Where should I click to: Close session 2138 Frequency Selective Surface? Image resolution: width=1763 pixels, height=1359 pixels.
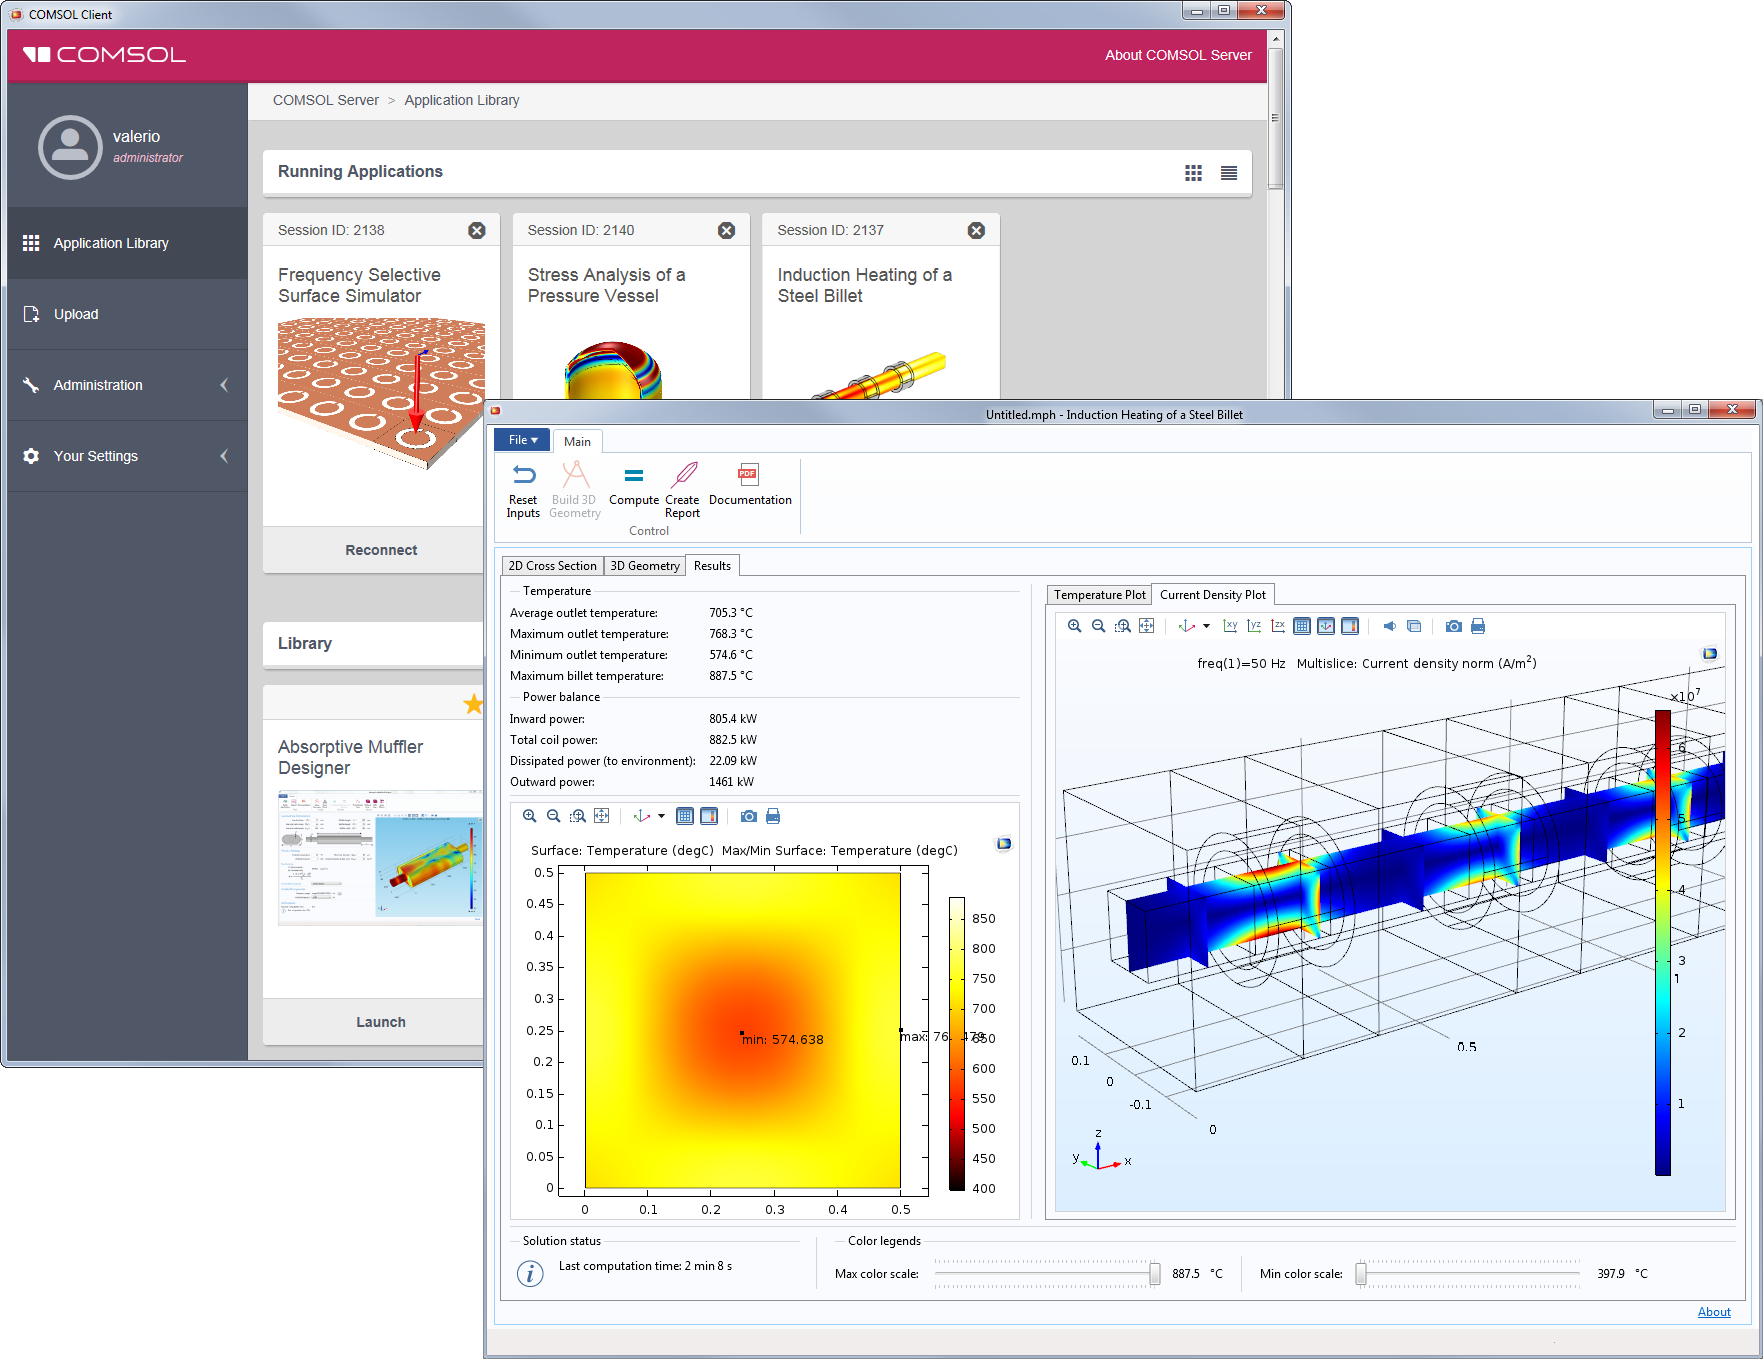477,230
